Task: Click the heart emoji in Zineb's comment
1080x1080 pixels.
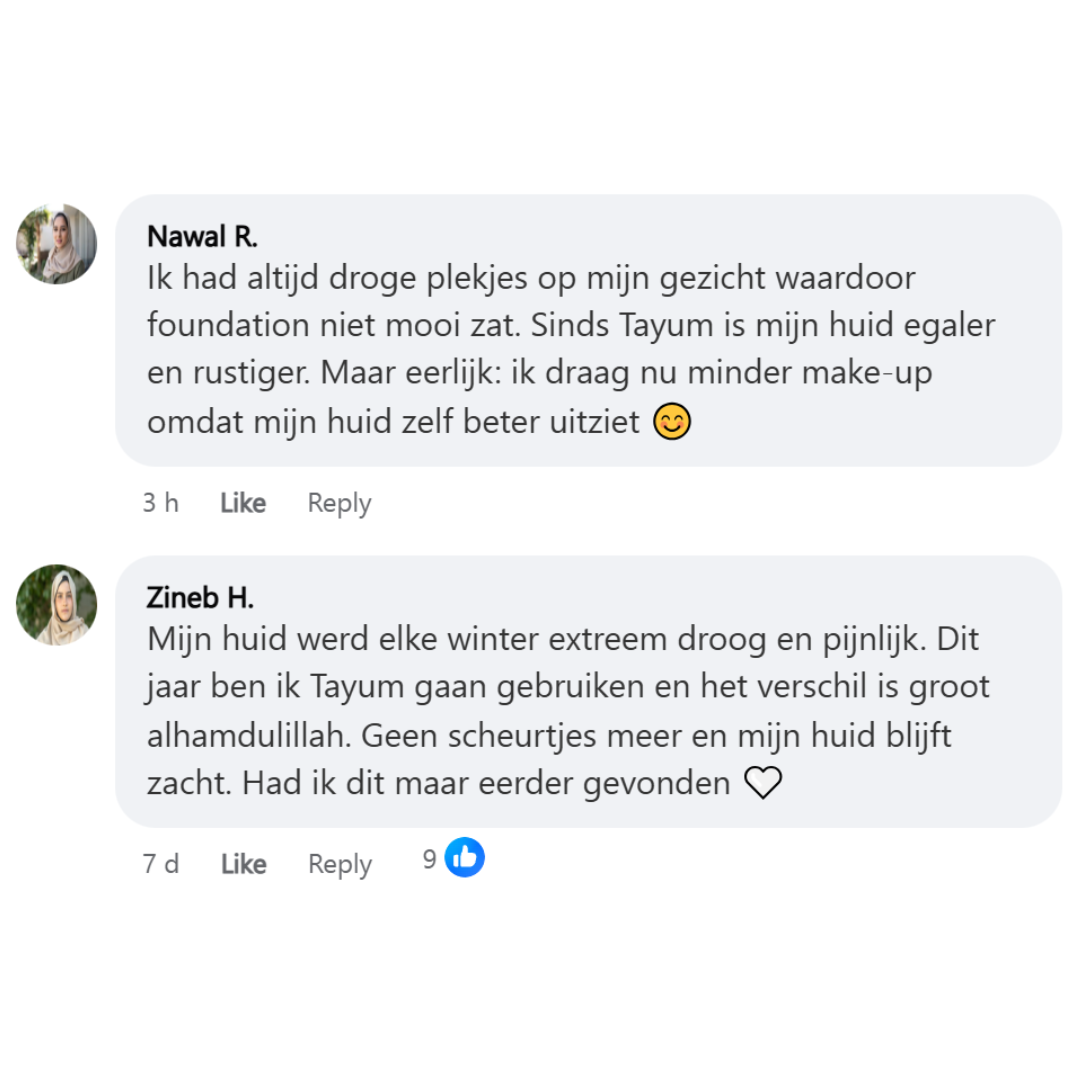Action: [763, 783]
